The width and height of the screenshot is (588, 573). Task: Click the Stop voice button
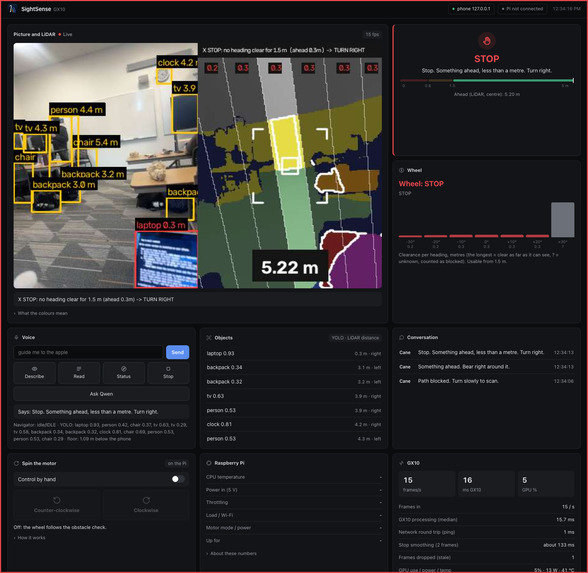168,372
